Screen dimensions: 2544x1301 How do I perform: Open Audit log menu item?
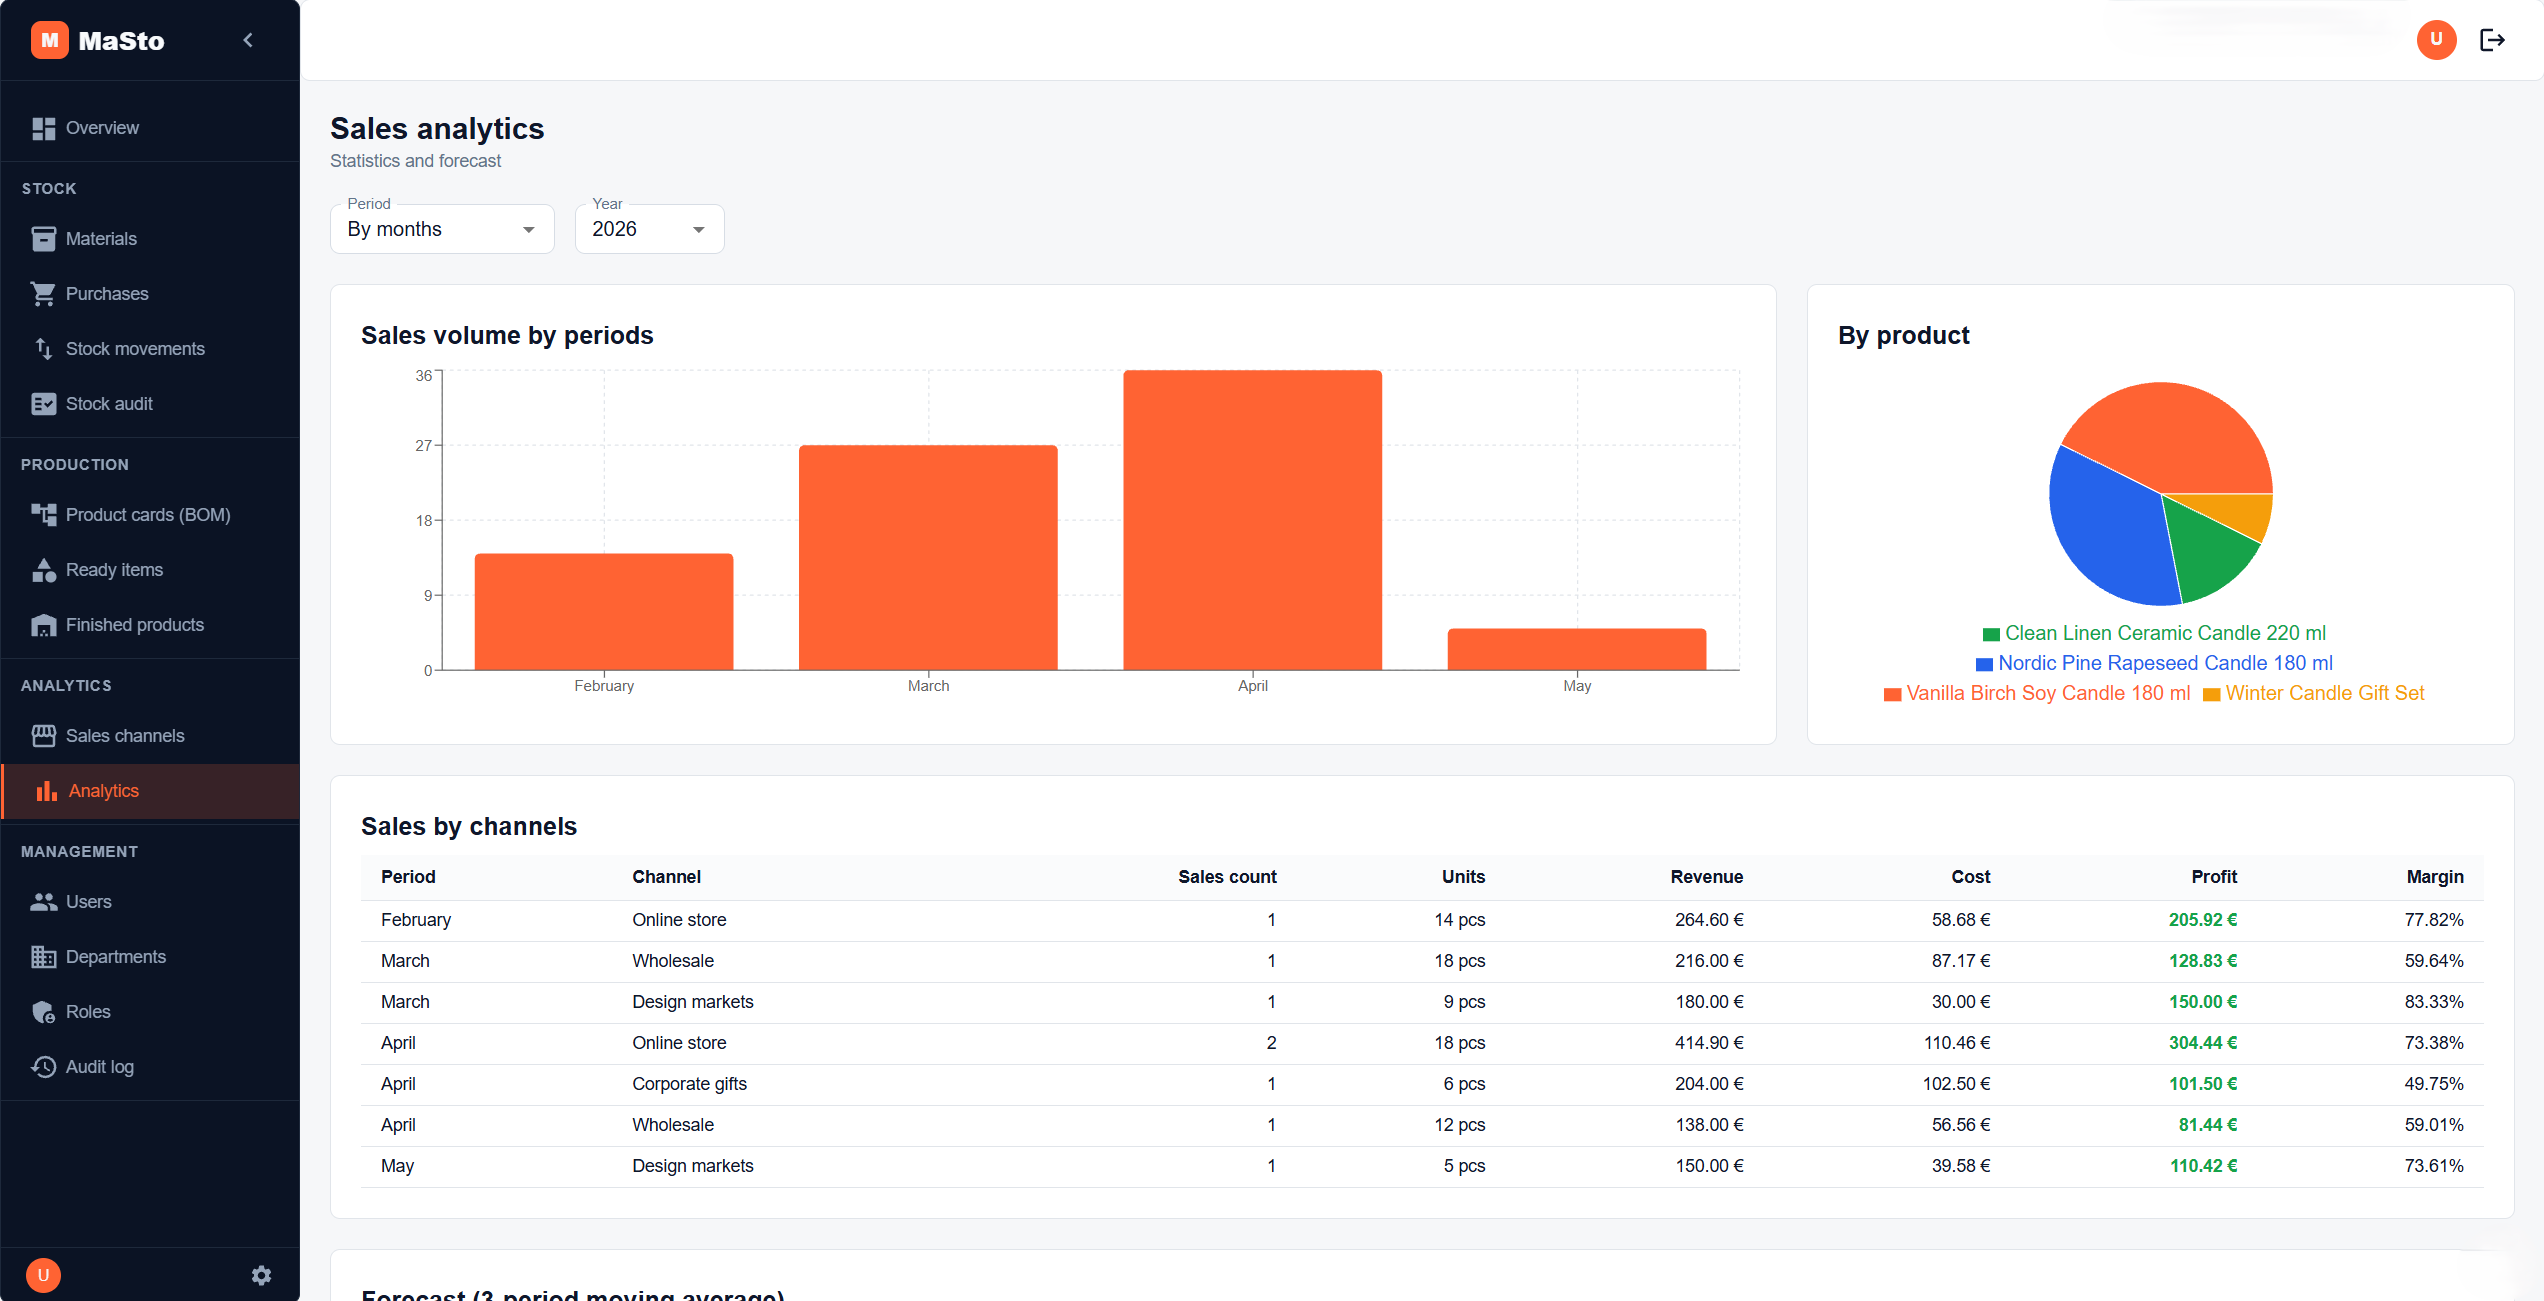[150, 1067]
